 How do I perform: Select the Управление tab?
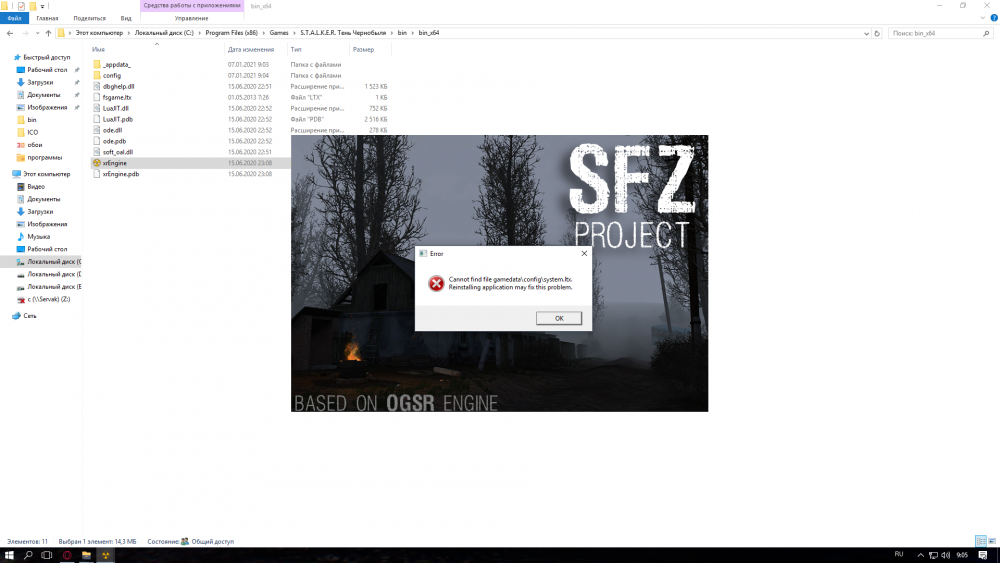pyautogui.click(x=191, y=18)
